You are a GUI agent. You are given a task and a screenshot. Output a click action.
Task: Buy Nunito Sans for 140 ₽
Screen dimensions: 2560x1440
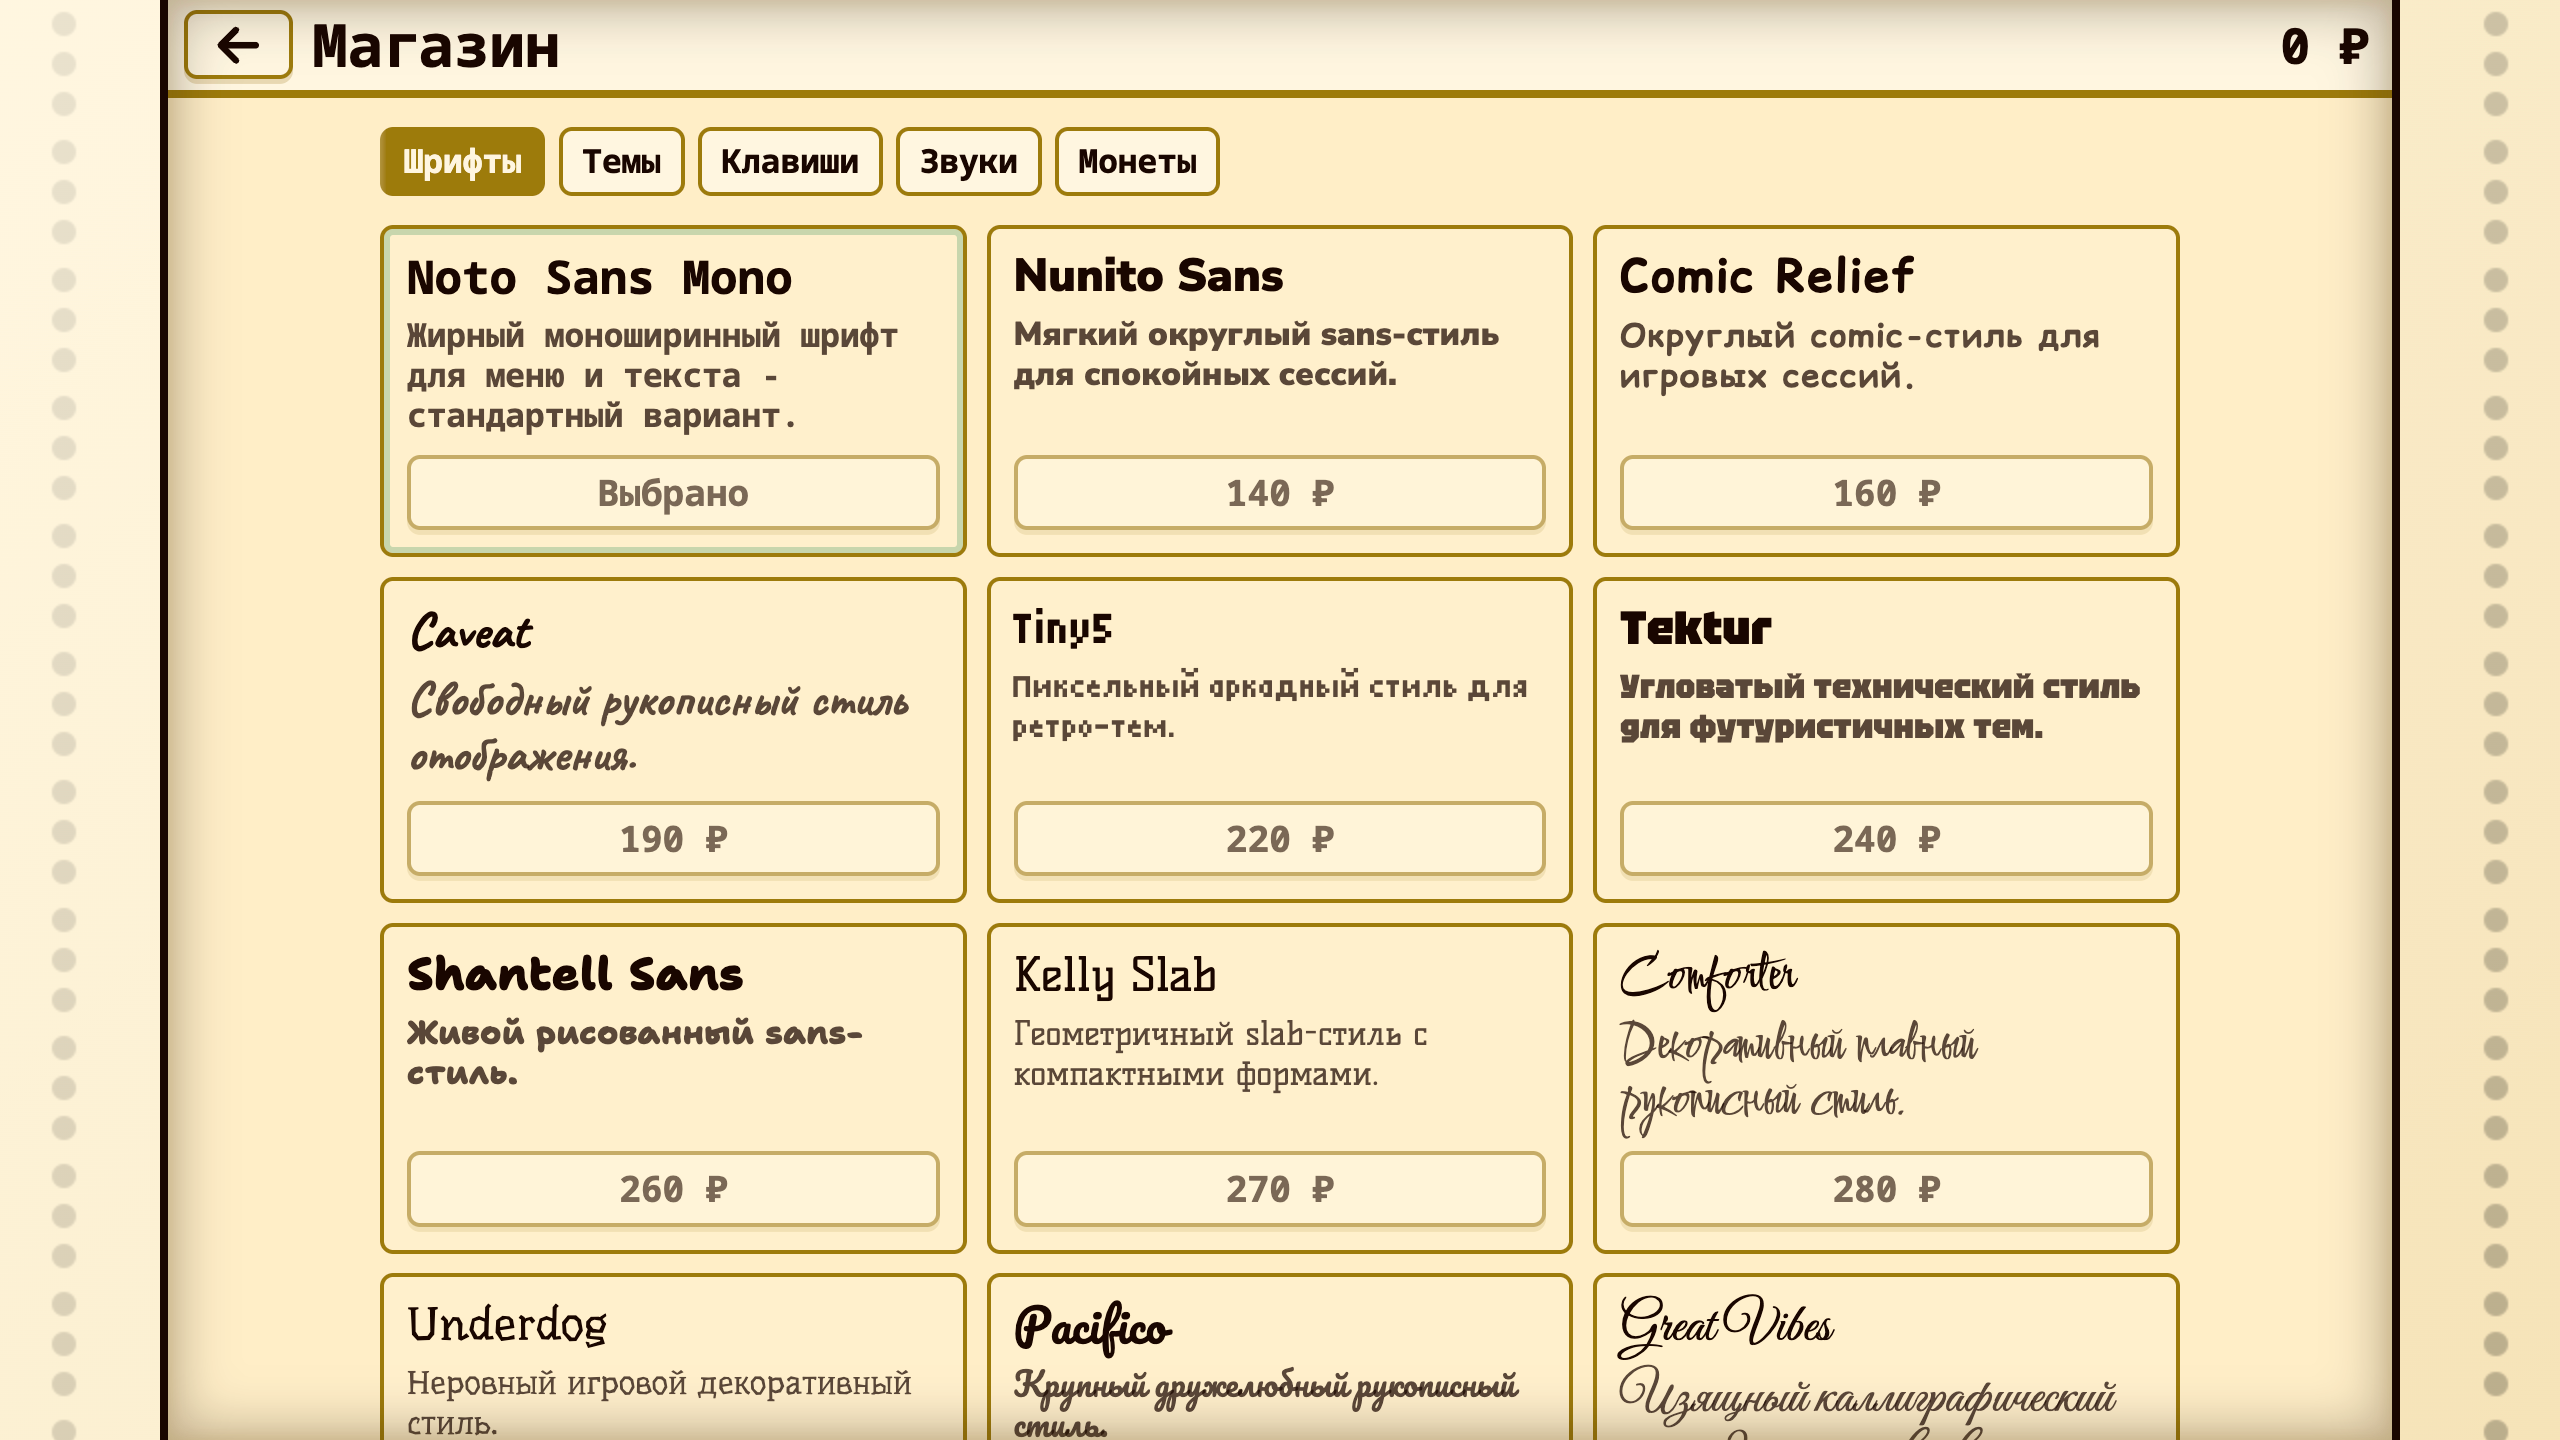pyautogui.click(x=1280, y=493)
